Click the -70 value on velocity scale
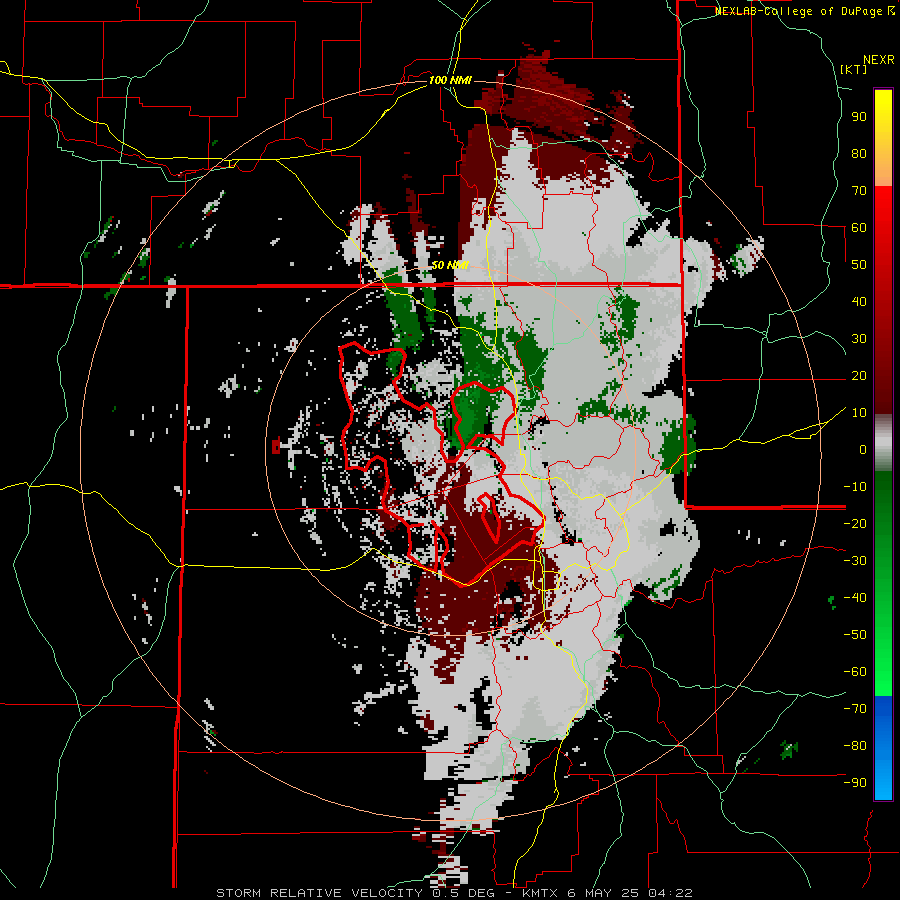This screenshot has height=900, width=900. [855, 708]
